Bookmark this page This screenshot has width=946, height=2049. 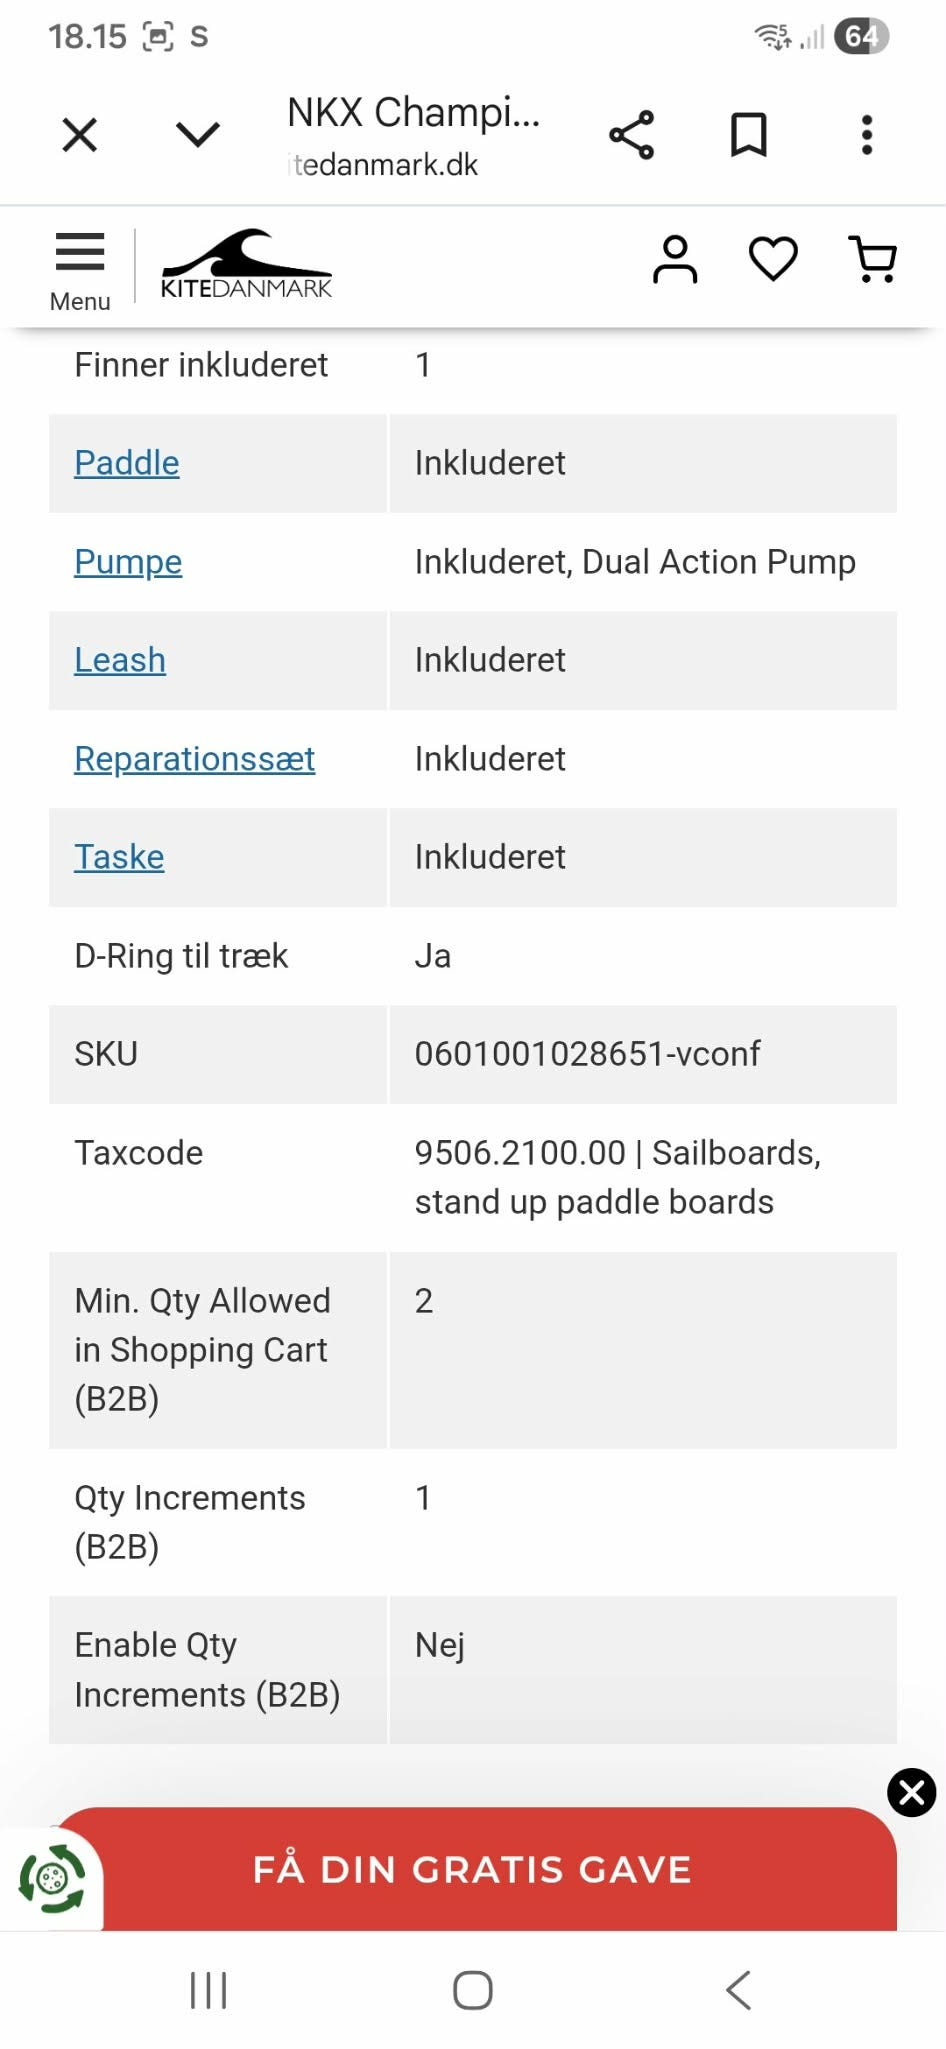point(748,135)
